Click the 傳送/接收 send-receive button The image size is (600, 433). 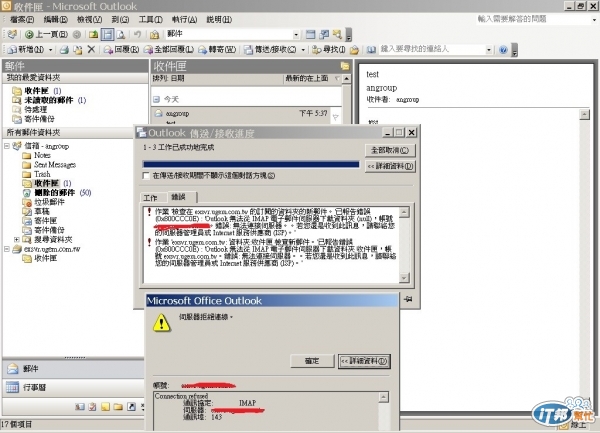pyautogui.click(x=270, y=50)
